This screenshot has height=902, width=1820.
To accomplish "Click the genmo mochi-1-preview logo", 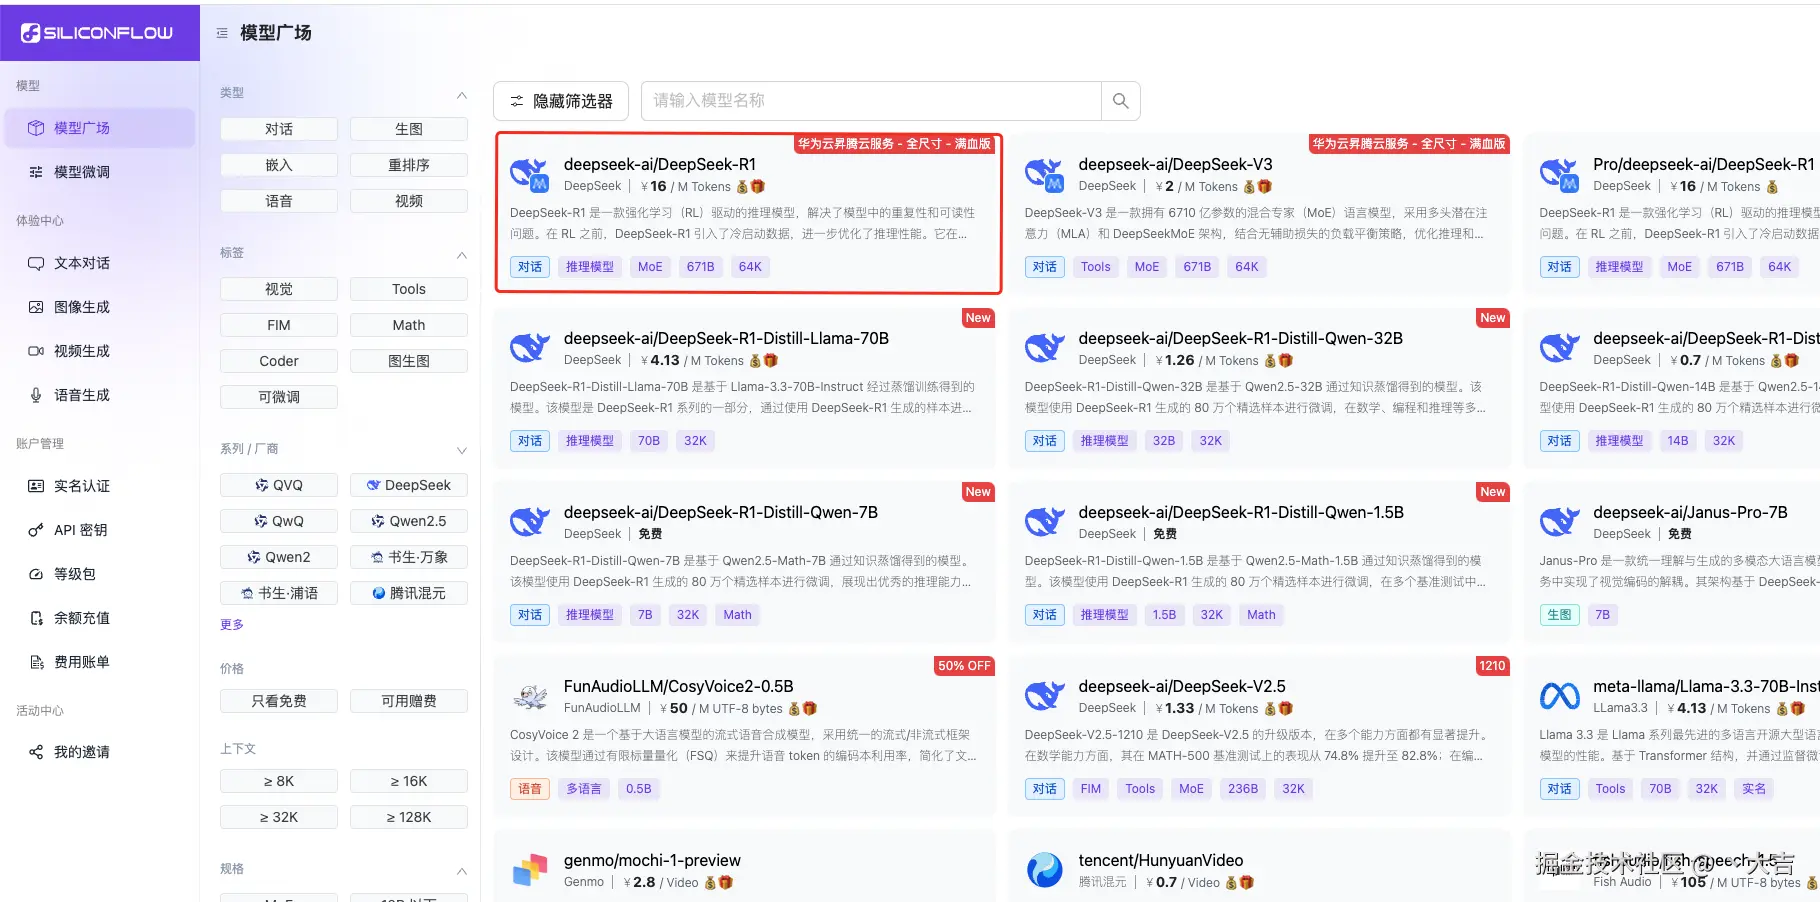I will (x=530, y=870).
